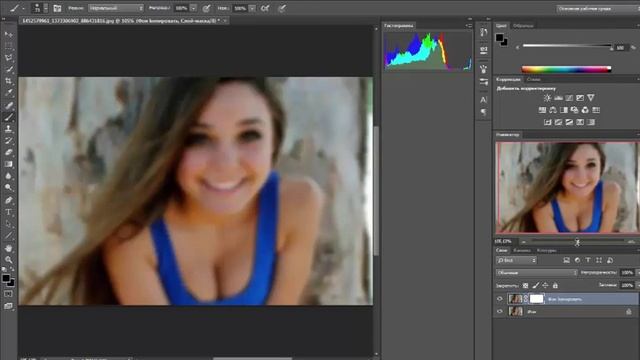Toggle lock image pixels (brush icon)
Screen dimensions: 640x360
pyautogui.click(x=536, y=286)
